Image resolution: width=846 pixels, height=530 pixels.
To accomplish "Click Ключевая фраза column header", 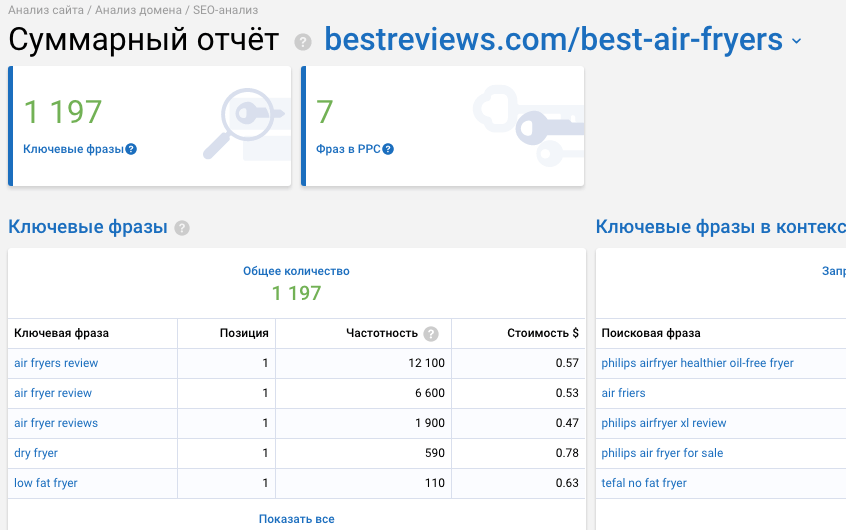I will pos(62,333).
